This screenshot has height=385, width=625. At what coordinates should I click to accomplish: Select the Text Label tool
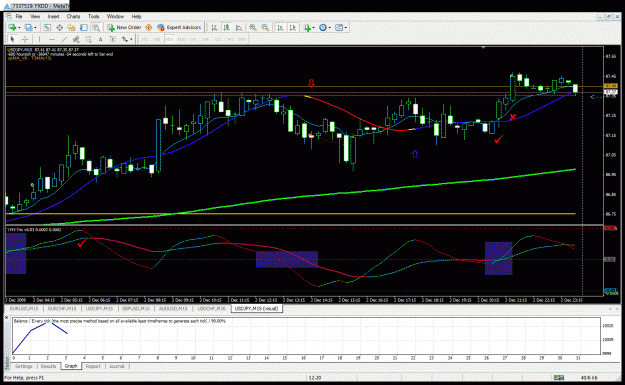pos(113,39)
